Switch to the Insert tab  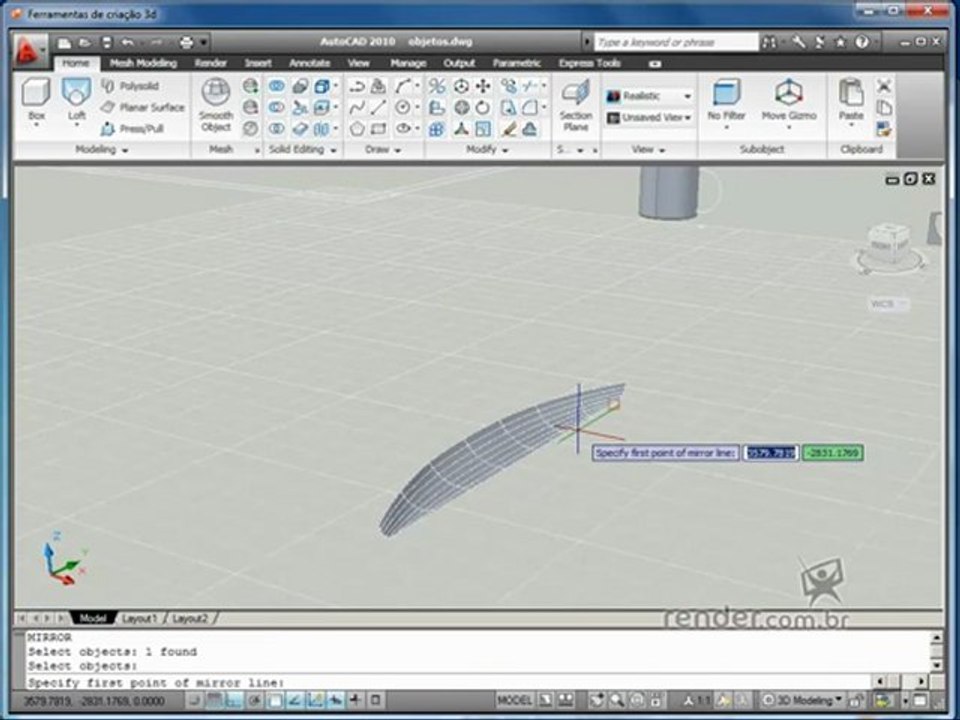coord(258,63)
